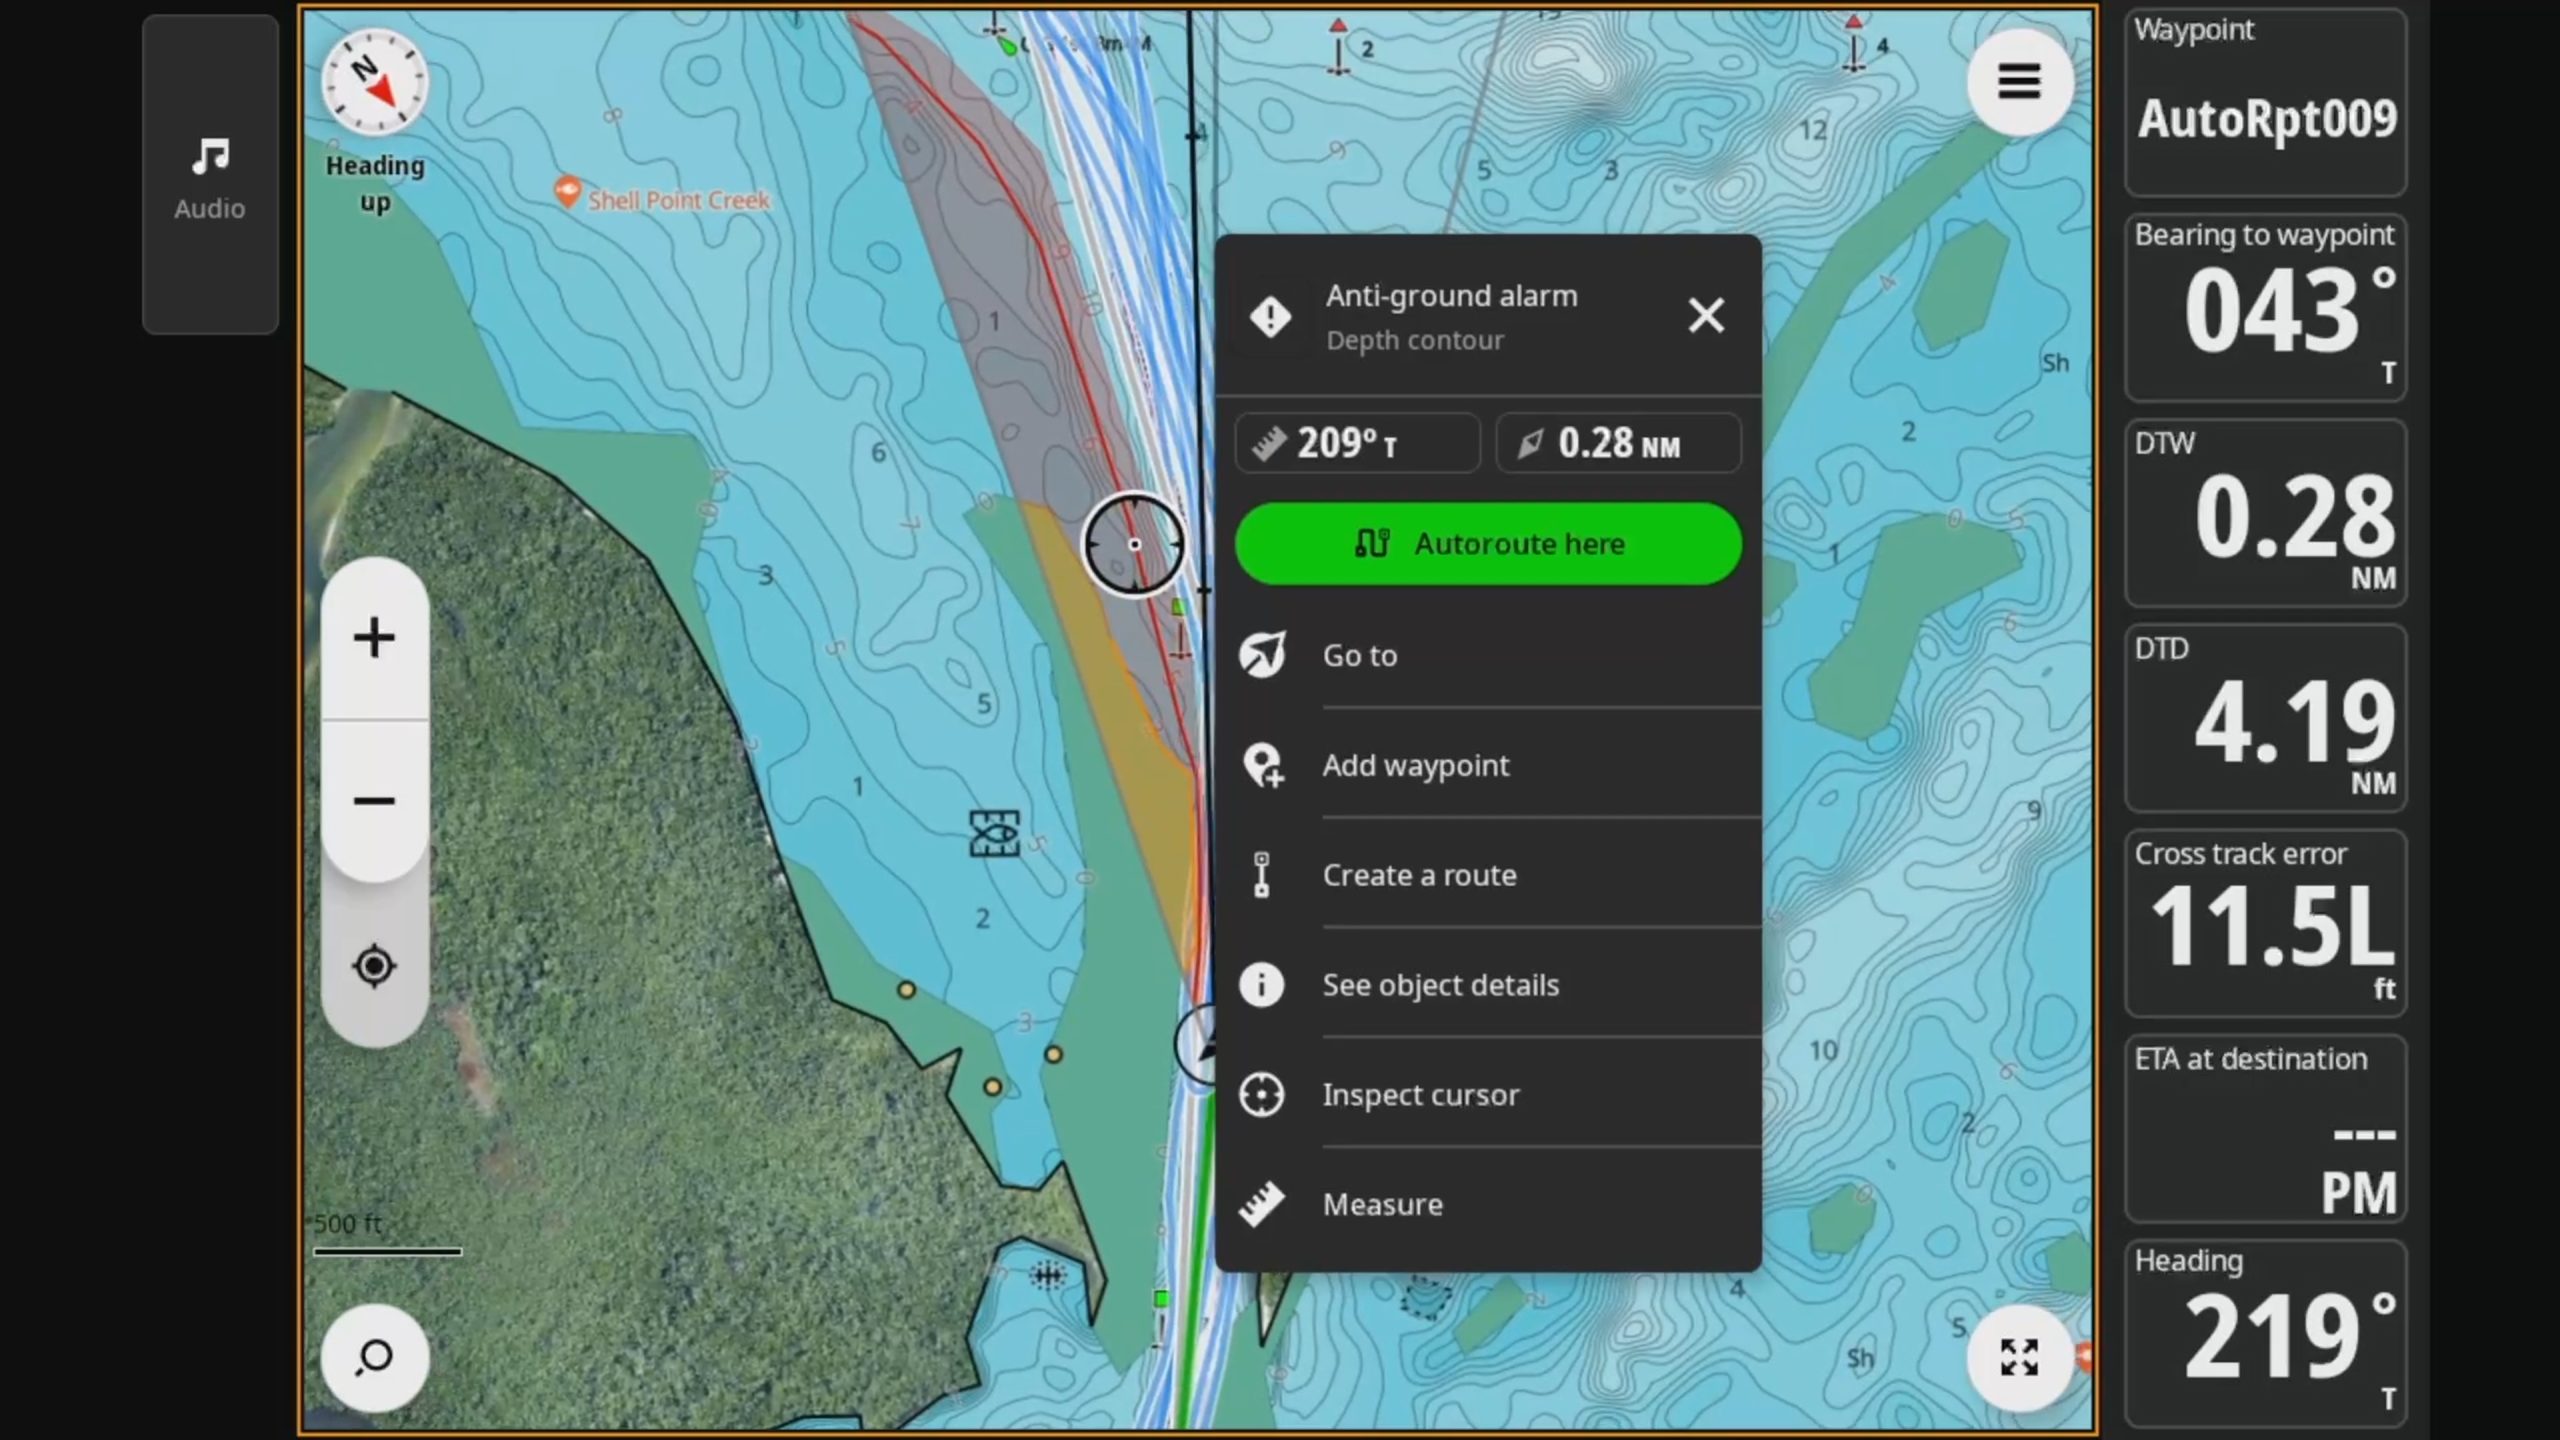The height and width of the screenshot is (1440, 2560).
Task: Tap the Heading up compass icon
Action: [x=375, y=84]
